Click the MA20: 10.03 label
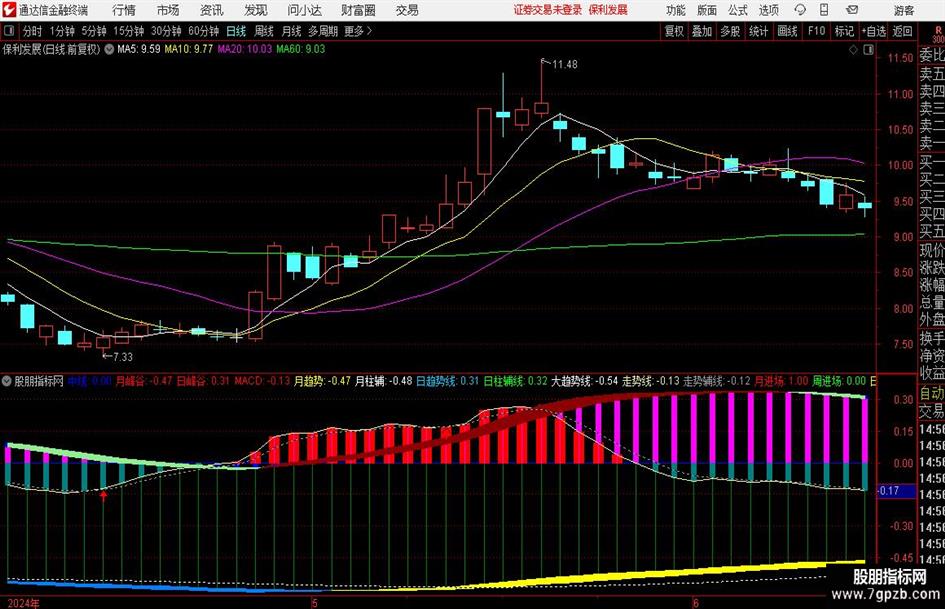The image size is (945, 609). (x=245, y=49)
